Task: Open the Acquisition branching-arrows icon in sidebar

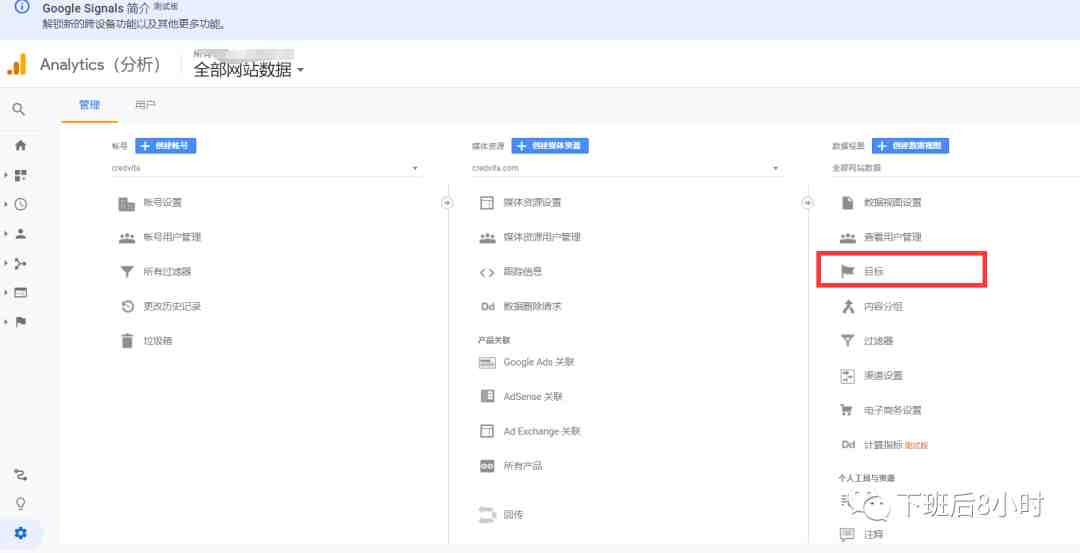Action: (x=21, y=263)
